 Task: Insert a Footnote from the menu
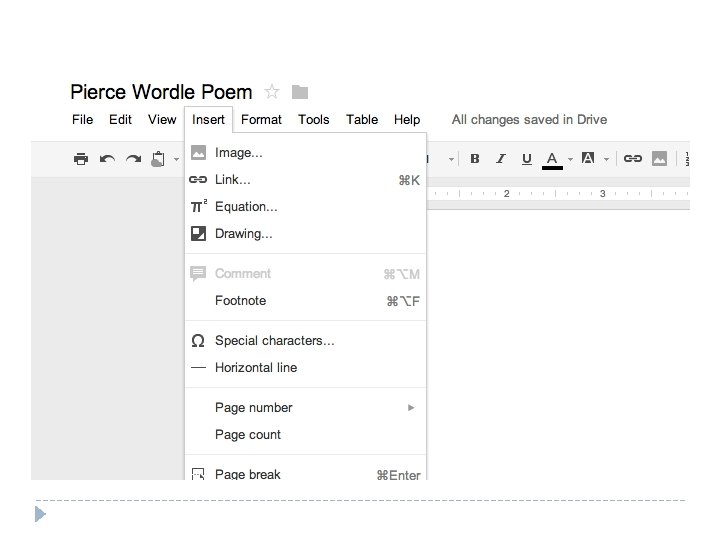305,301
